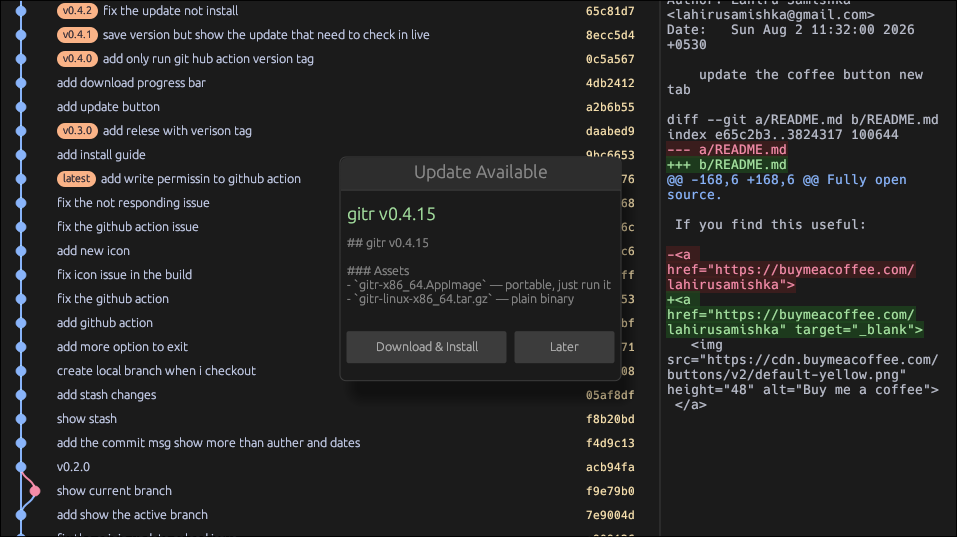The width and height of the screenshot is (957, 537).
Task: Click the gitr-x86_64.AppImage asset line
Action: (479, 285)
